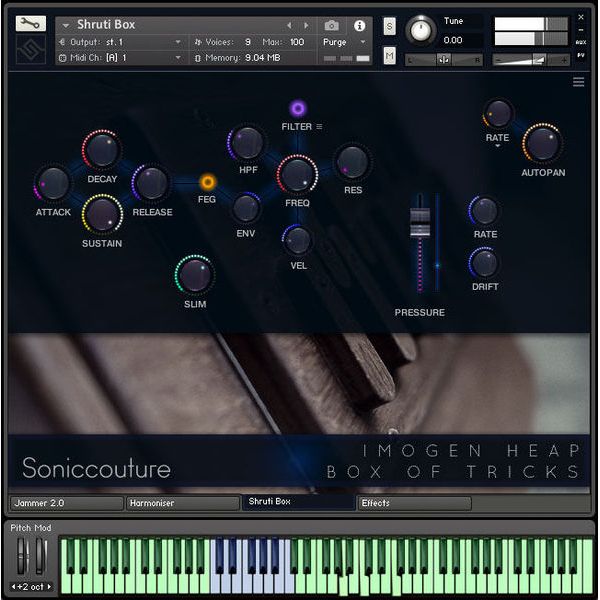This screenshot has width=600, height=600.
Task: Close the instrument with X button
Action: 580,17
